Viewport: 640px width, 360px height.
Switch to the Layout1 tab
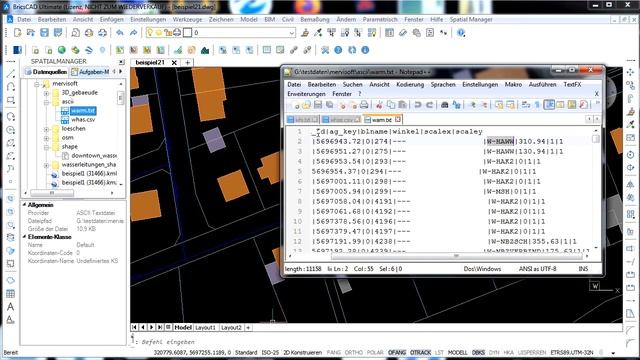tap(205, 327)
